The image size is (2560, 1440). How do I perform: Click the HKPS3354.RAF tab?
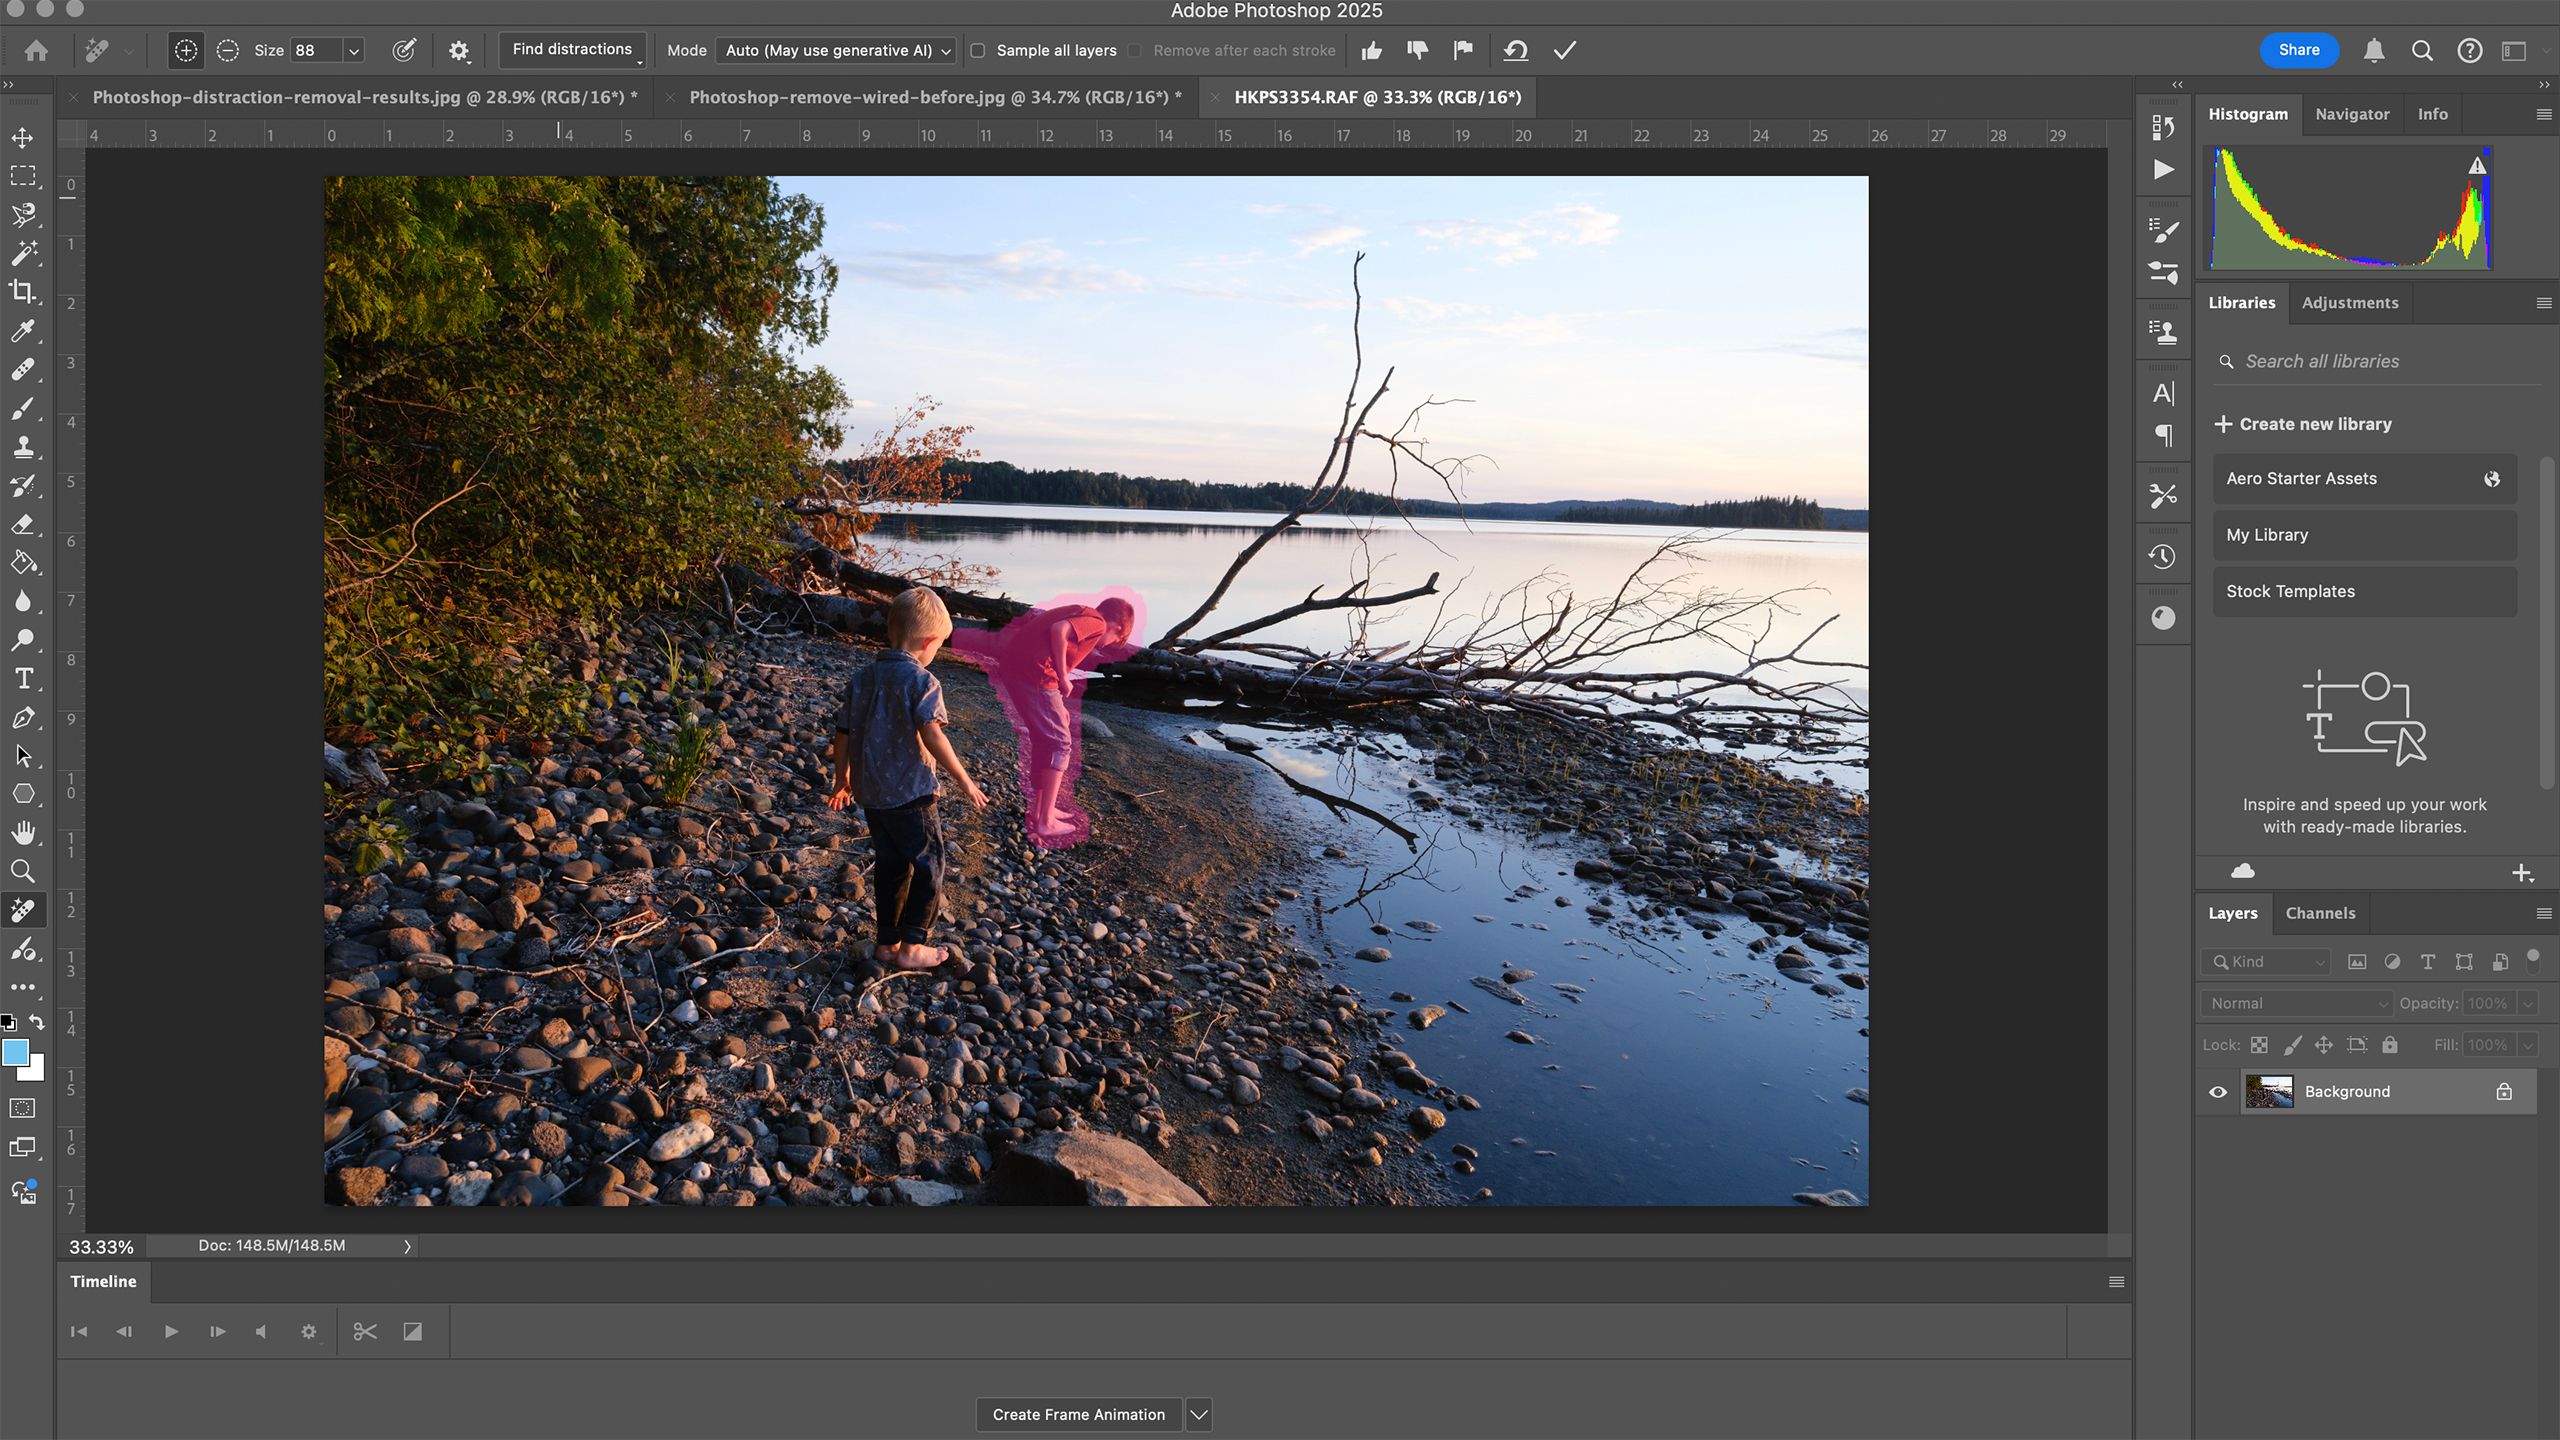[1377, 95]
